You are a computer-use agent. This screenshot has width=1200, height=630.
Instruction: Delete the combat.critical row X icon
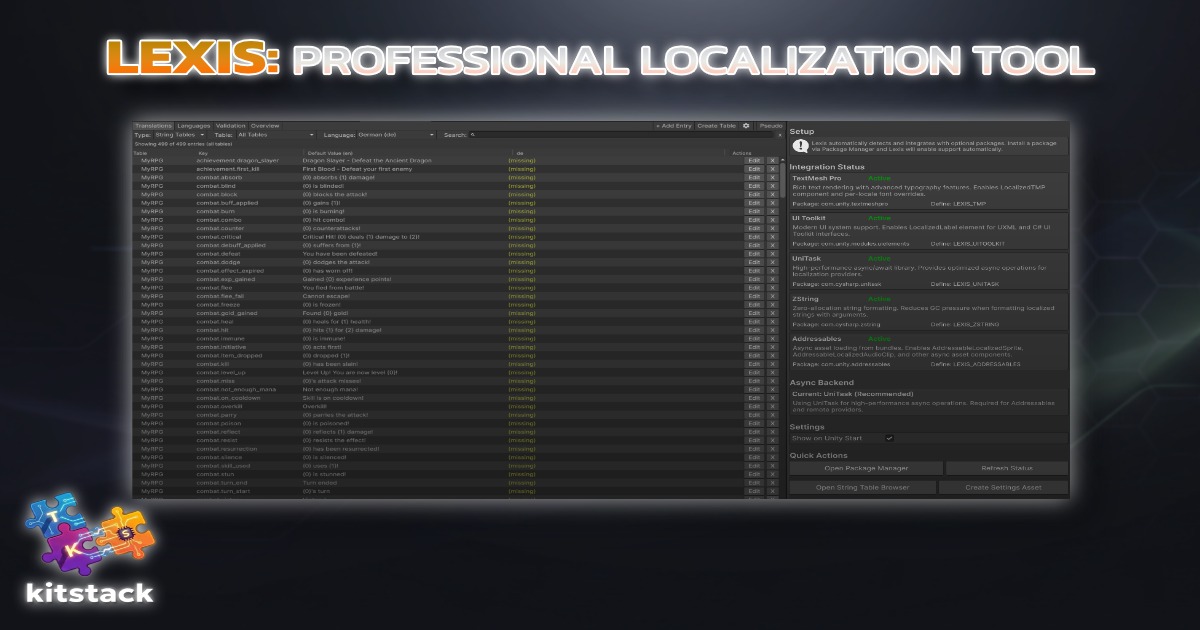773,237
